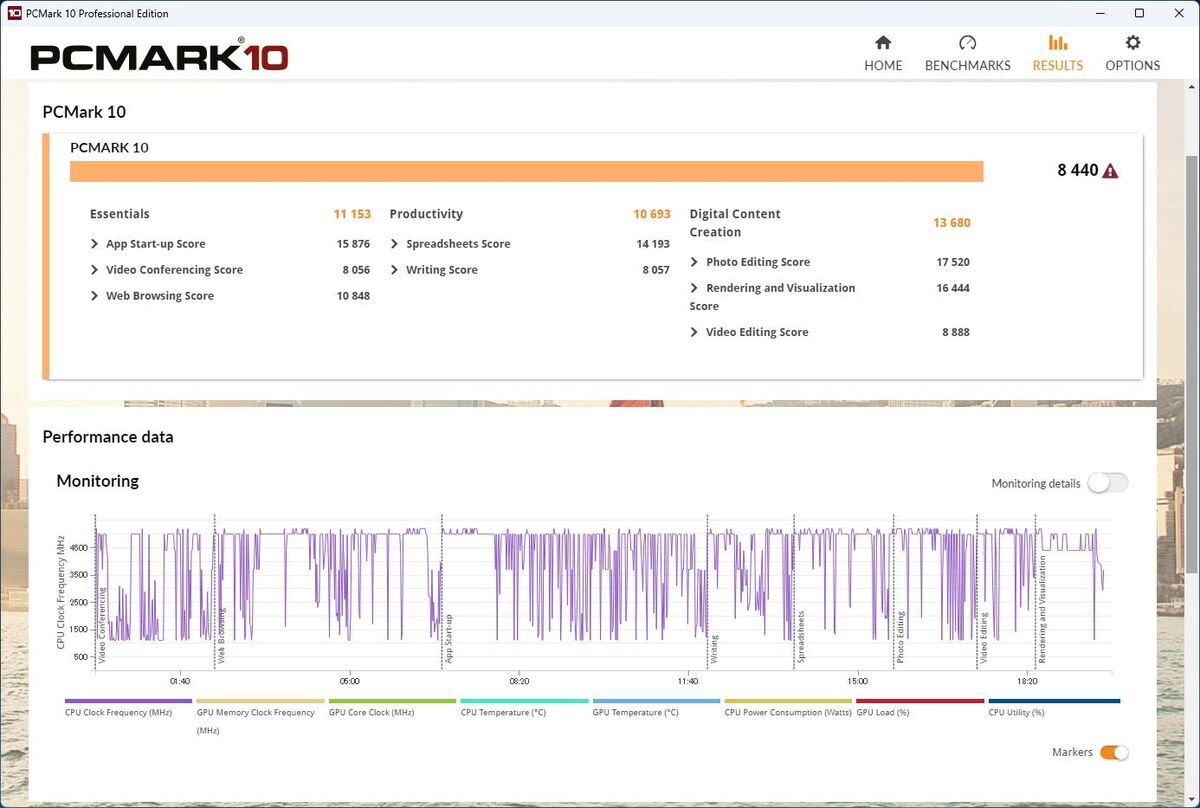The width and height of the screenshot is (1200, 808).
Task: Click the value 17 520
Action: coord(953,262)
